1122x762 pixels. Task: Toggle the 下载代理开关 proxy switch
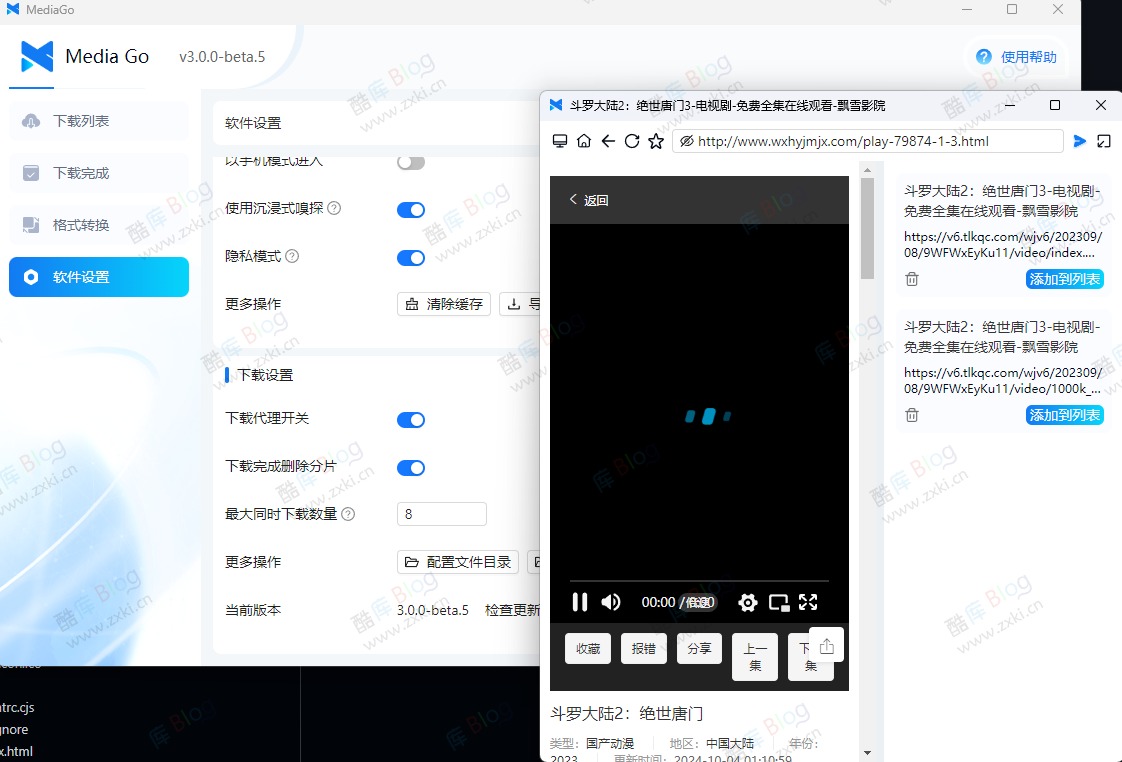click(411, 419)
